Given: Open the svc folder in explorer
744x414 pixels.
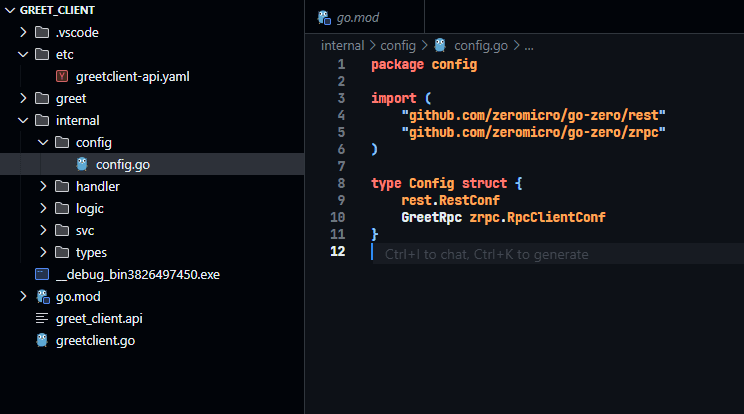Looking at the screenshot, I should click(x=85, y=230).
